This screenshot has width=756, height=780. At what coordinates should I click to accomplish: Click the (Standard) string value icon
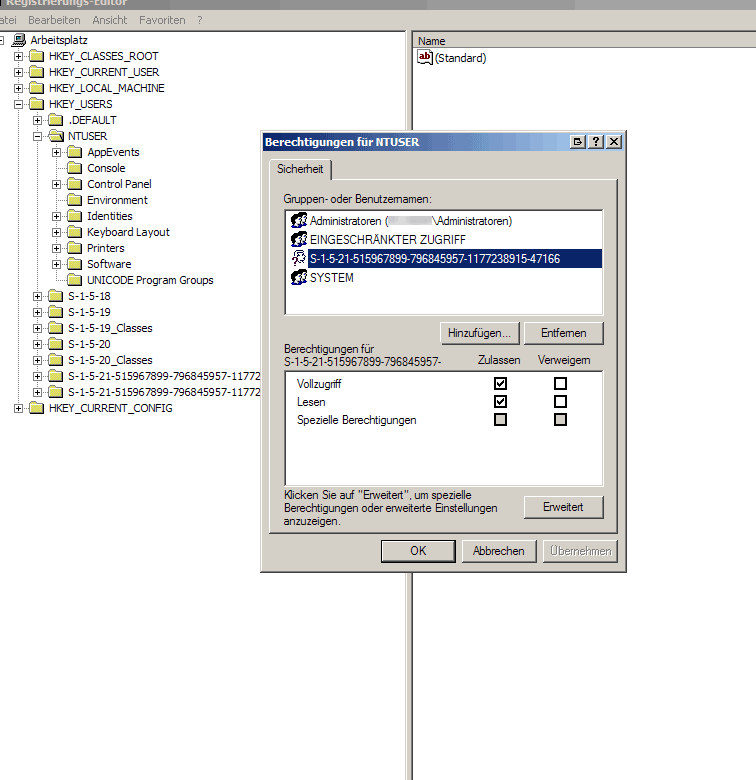425,58
